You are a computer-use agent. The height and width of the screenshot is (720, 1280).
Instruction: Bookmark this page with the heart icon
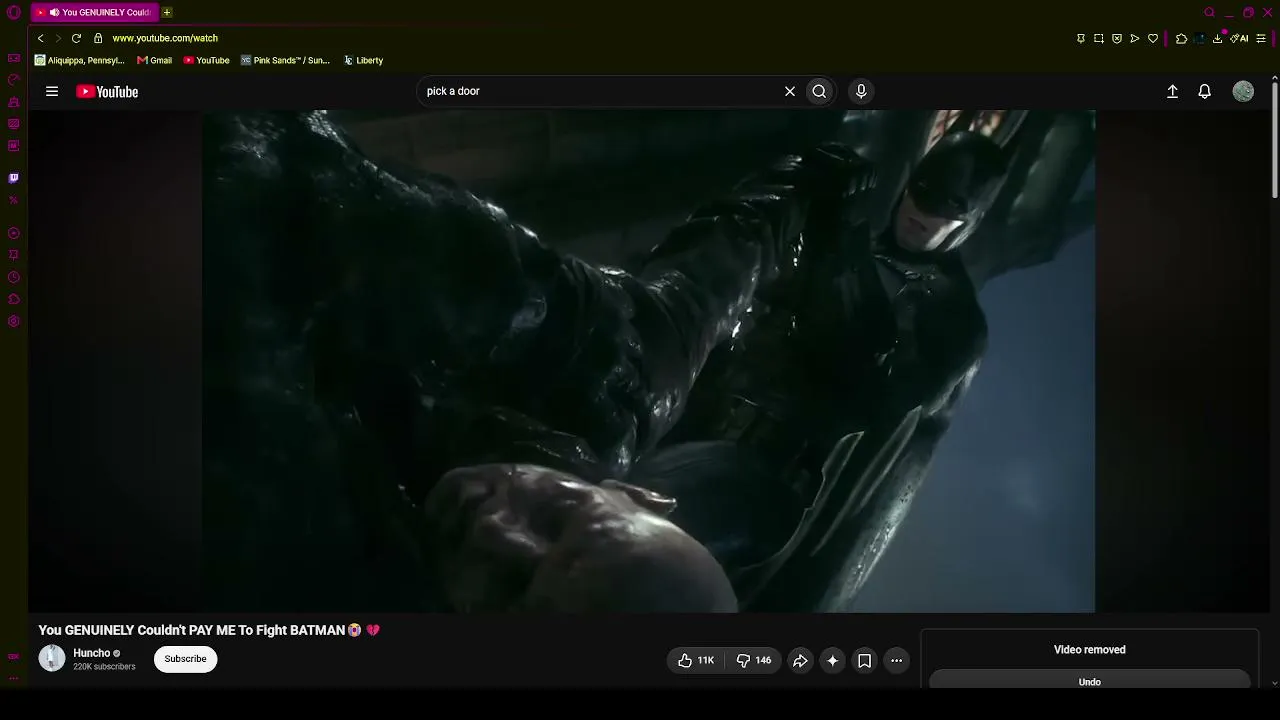tap(1153, 38)
